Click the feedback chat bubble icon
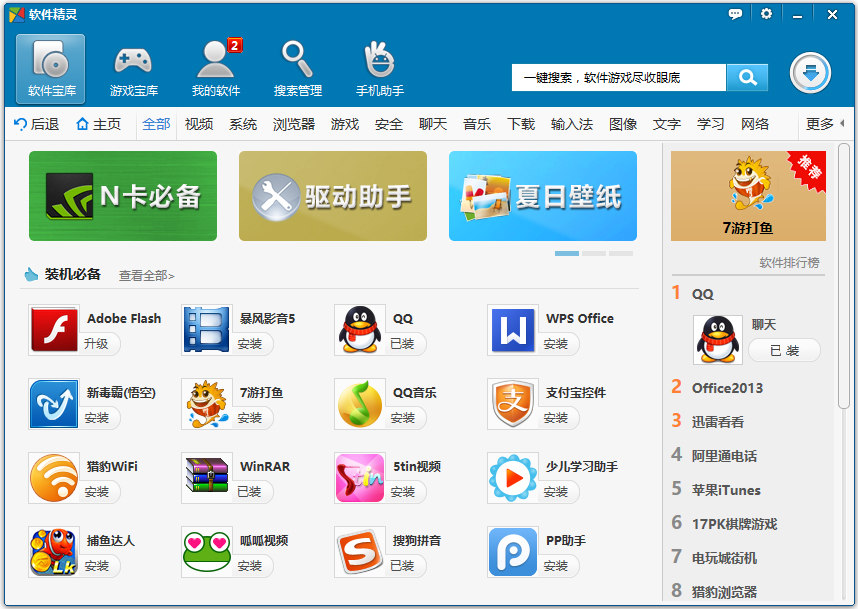The image size is (858, 609). pos(735,14)
